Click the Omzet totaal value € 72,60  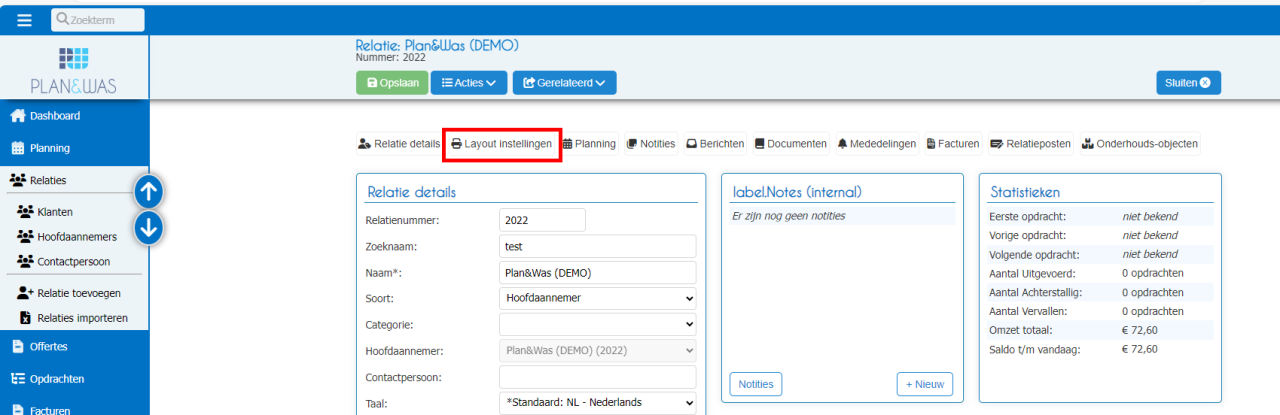pos(1140,330)
